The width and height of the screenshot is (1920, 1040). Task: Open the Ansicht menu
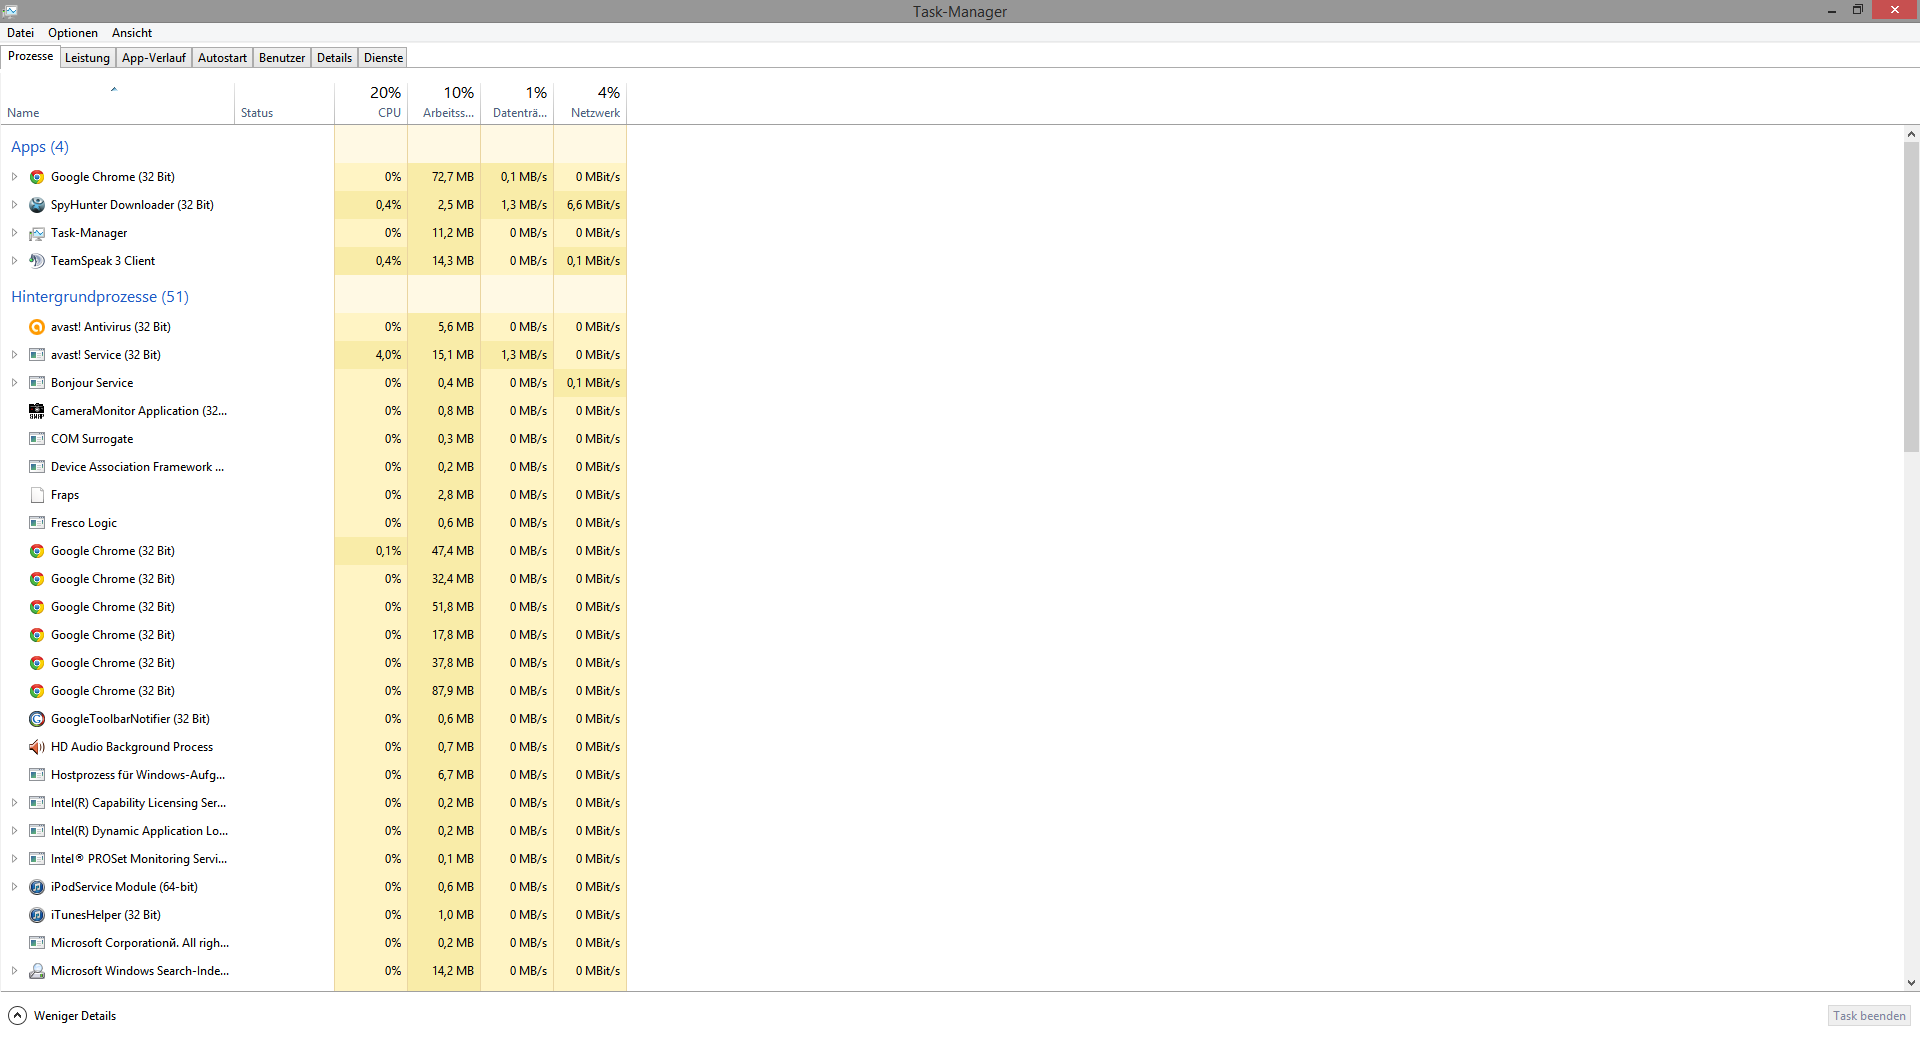pyautogui.click(x=132, y=33)
